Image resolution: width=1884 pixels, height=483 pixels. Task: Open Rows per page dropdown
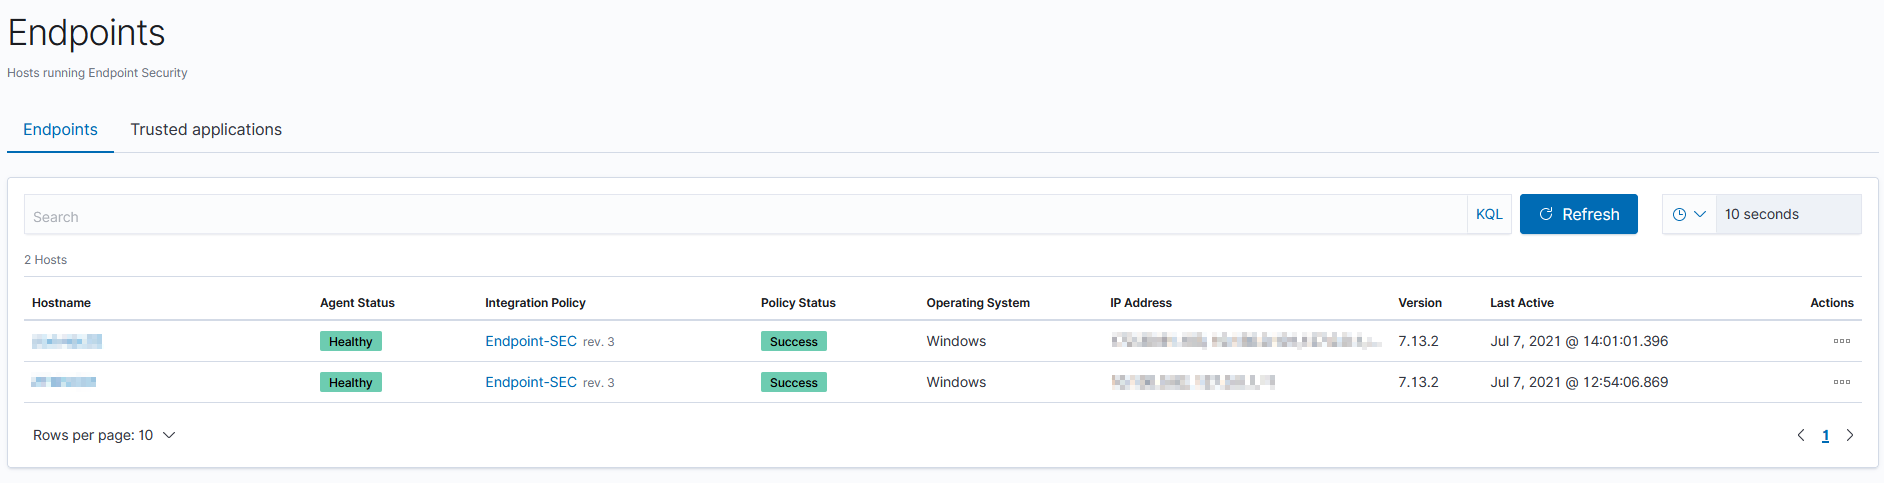[x=104, y=435]
